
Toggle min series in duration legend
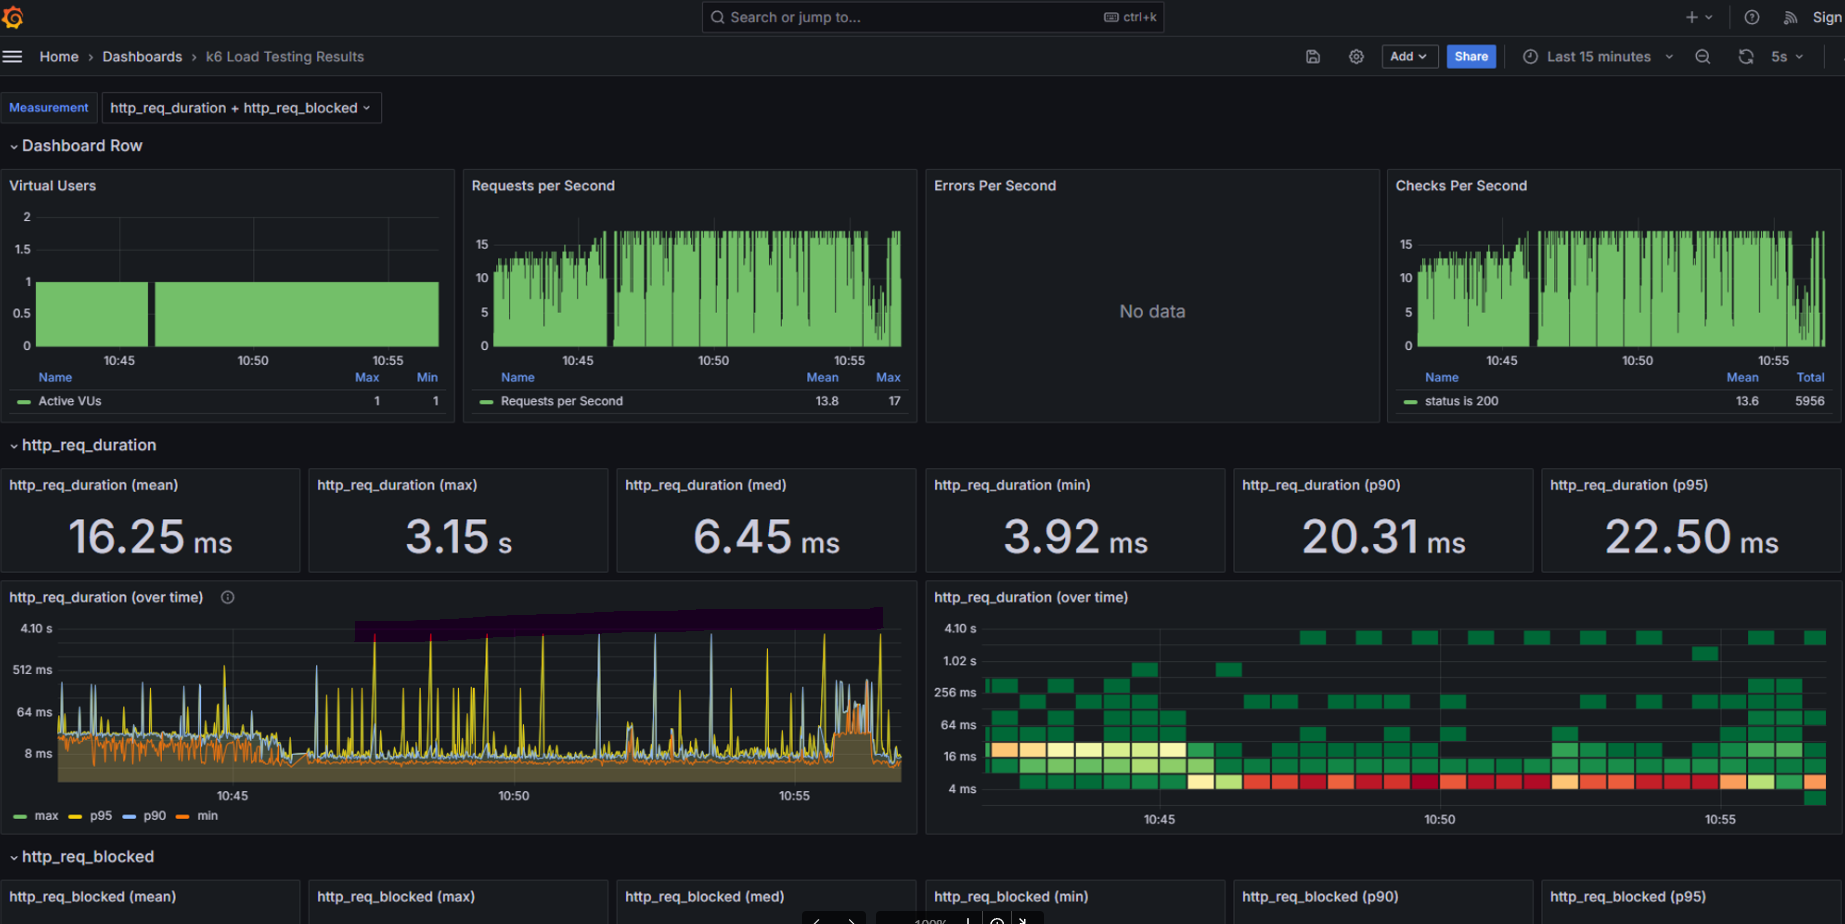207,816
